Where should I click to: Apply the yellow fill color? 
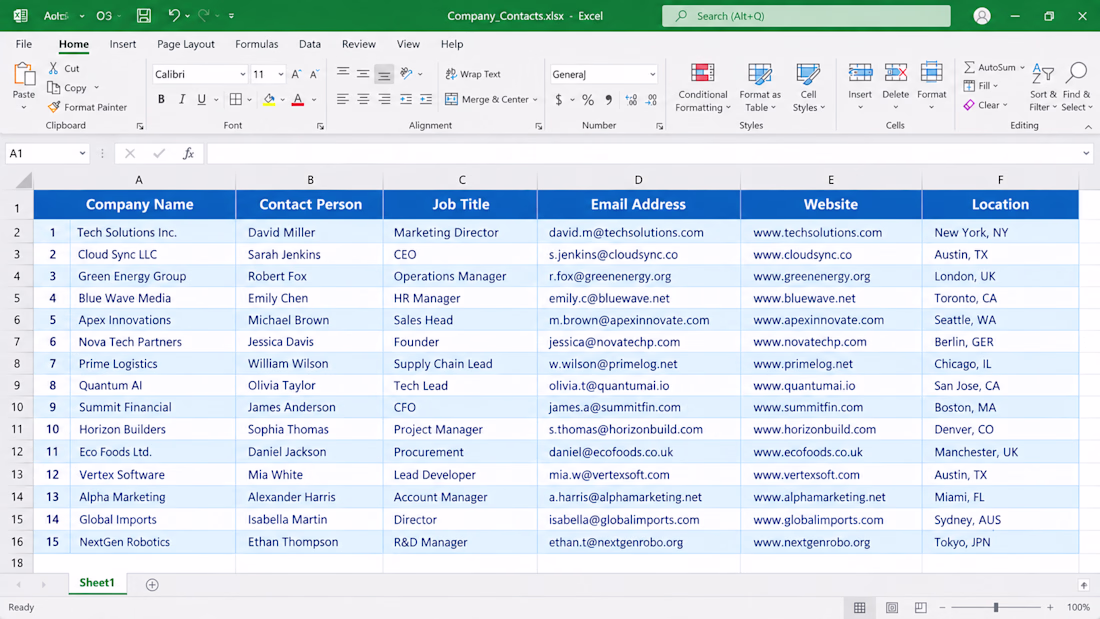click(269, 99)
